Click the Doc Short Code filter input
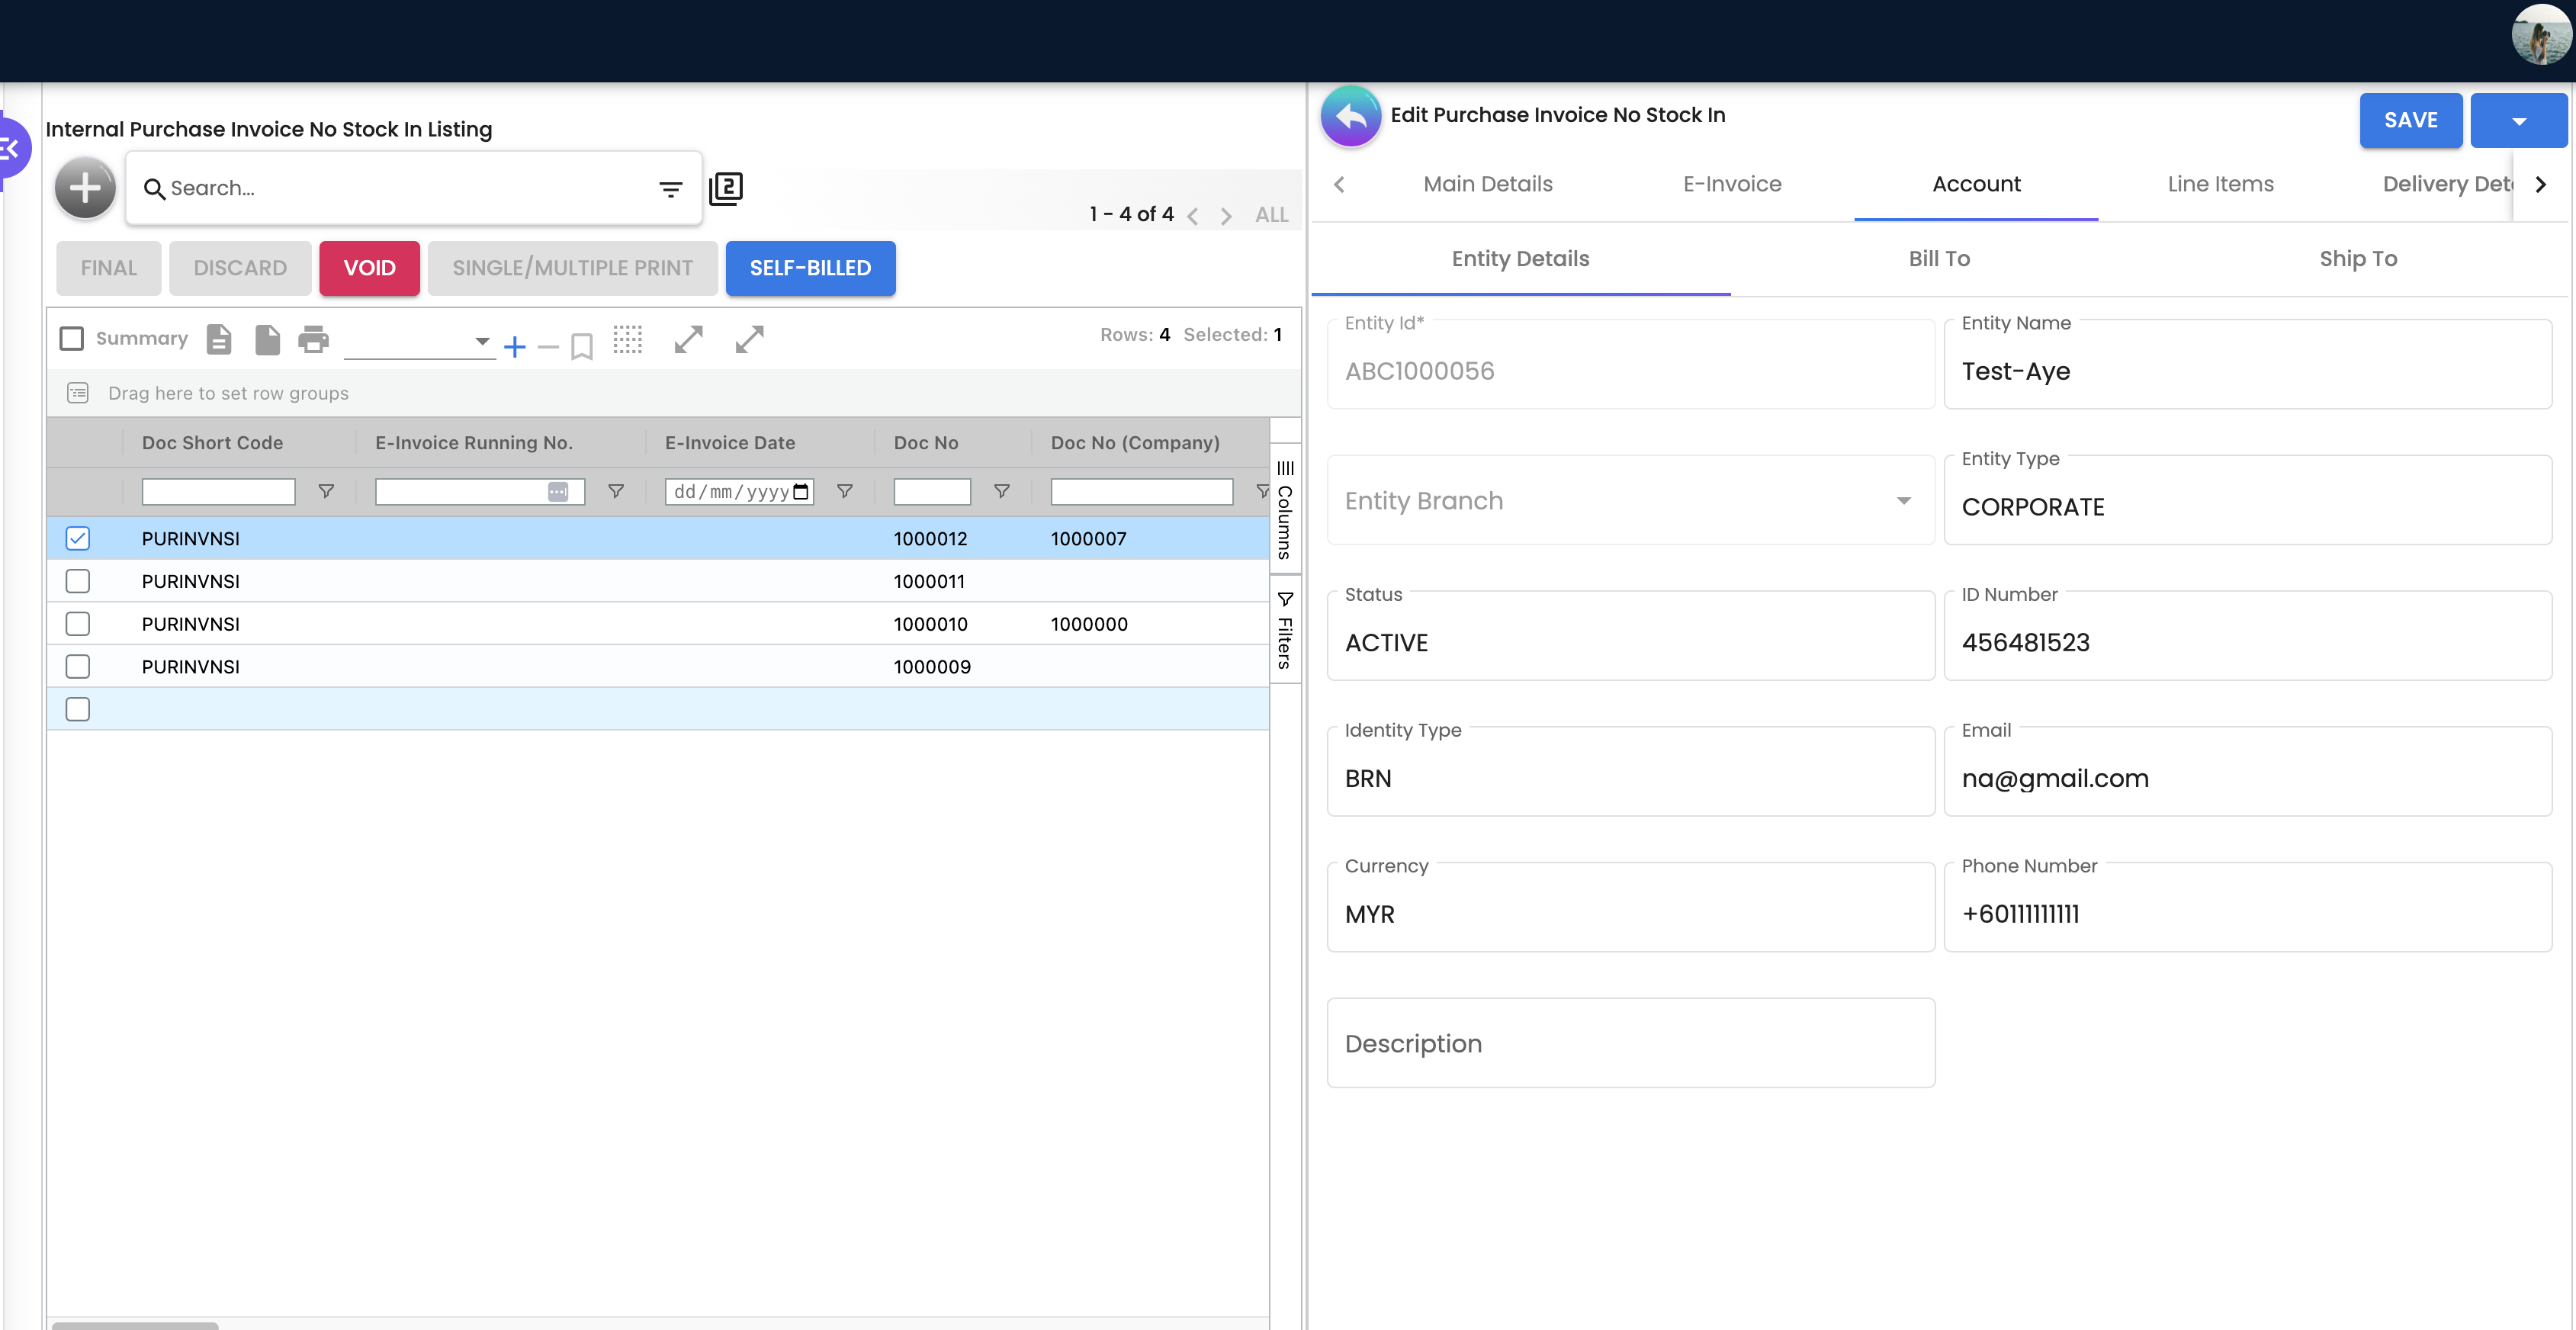Viewport: 2576px width, 1330px height. [218, 491]
